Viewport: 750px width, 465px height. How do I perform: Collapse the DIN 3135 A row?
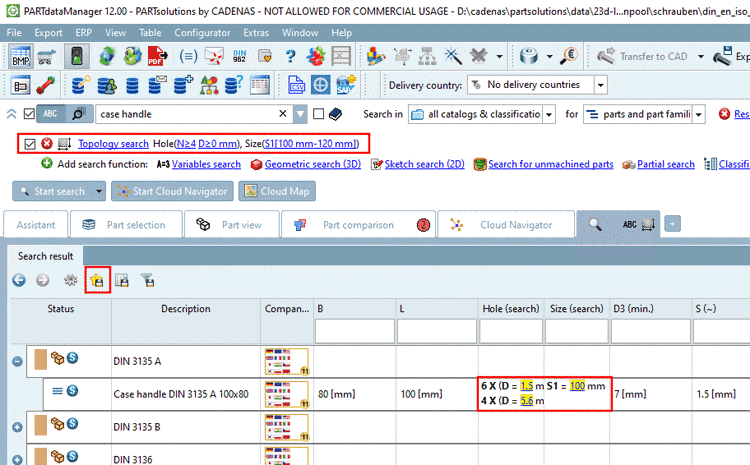click(17, 361)
